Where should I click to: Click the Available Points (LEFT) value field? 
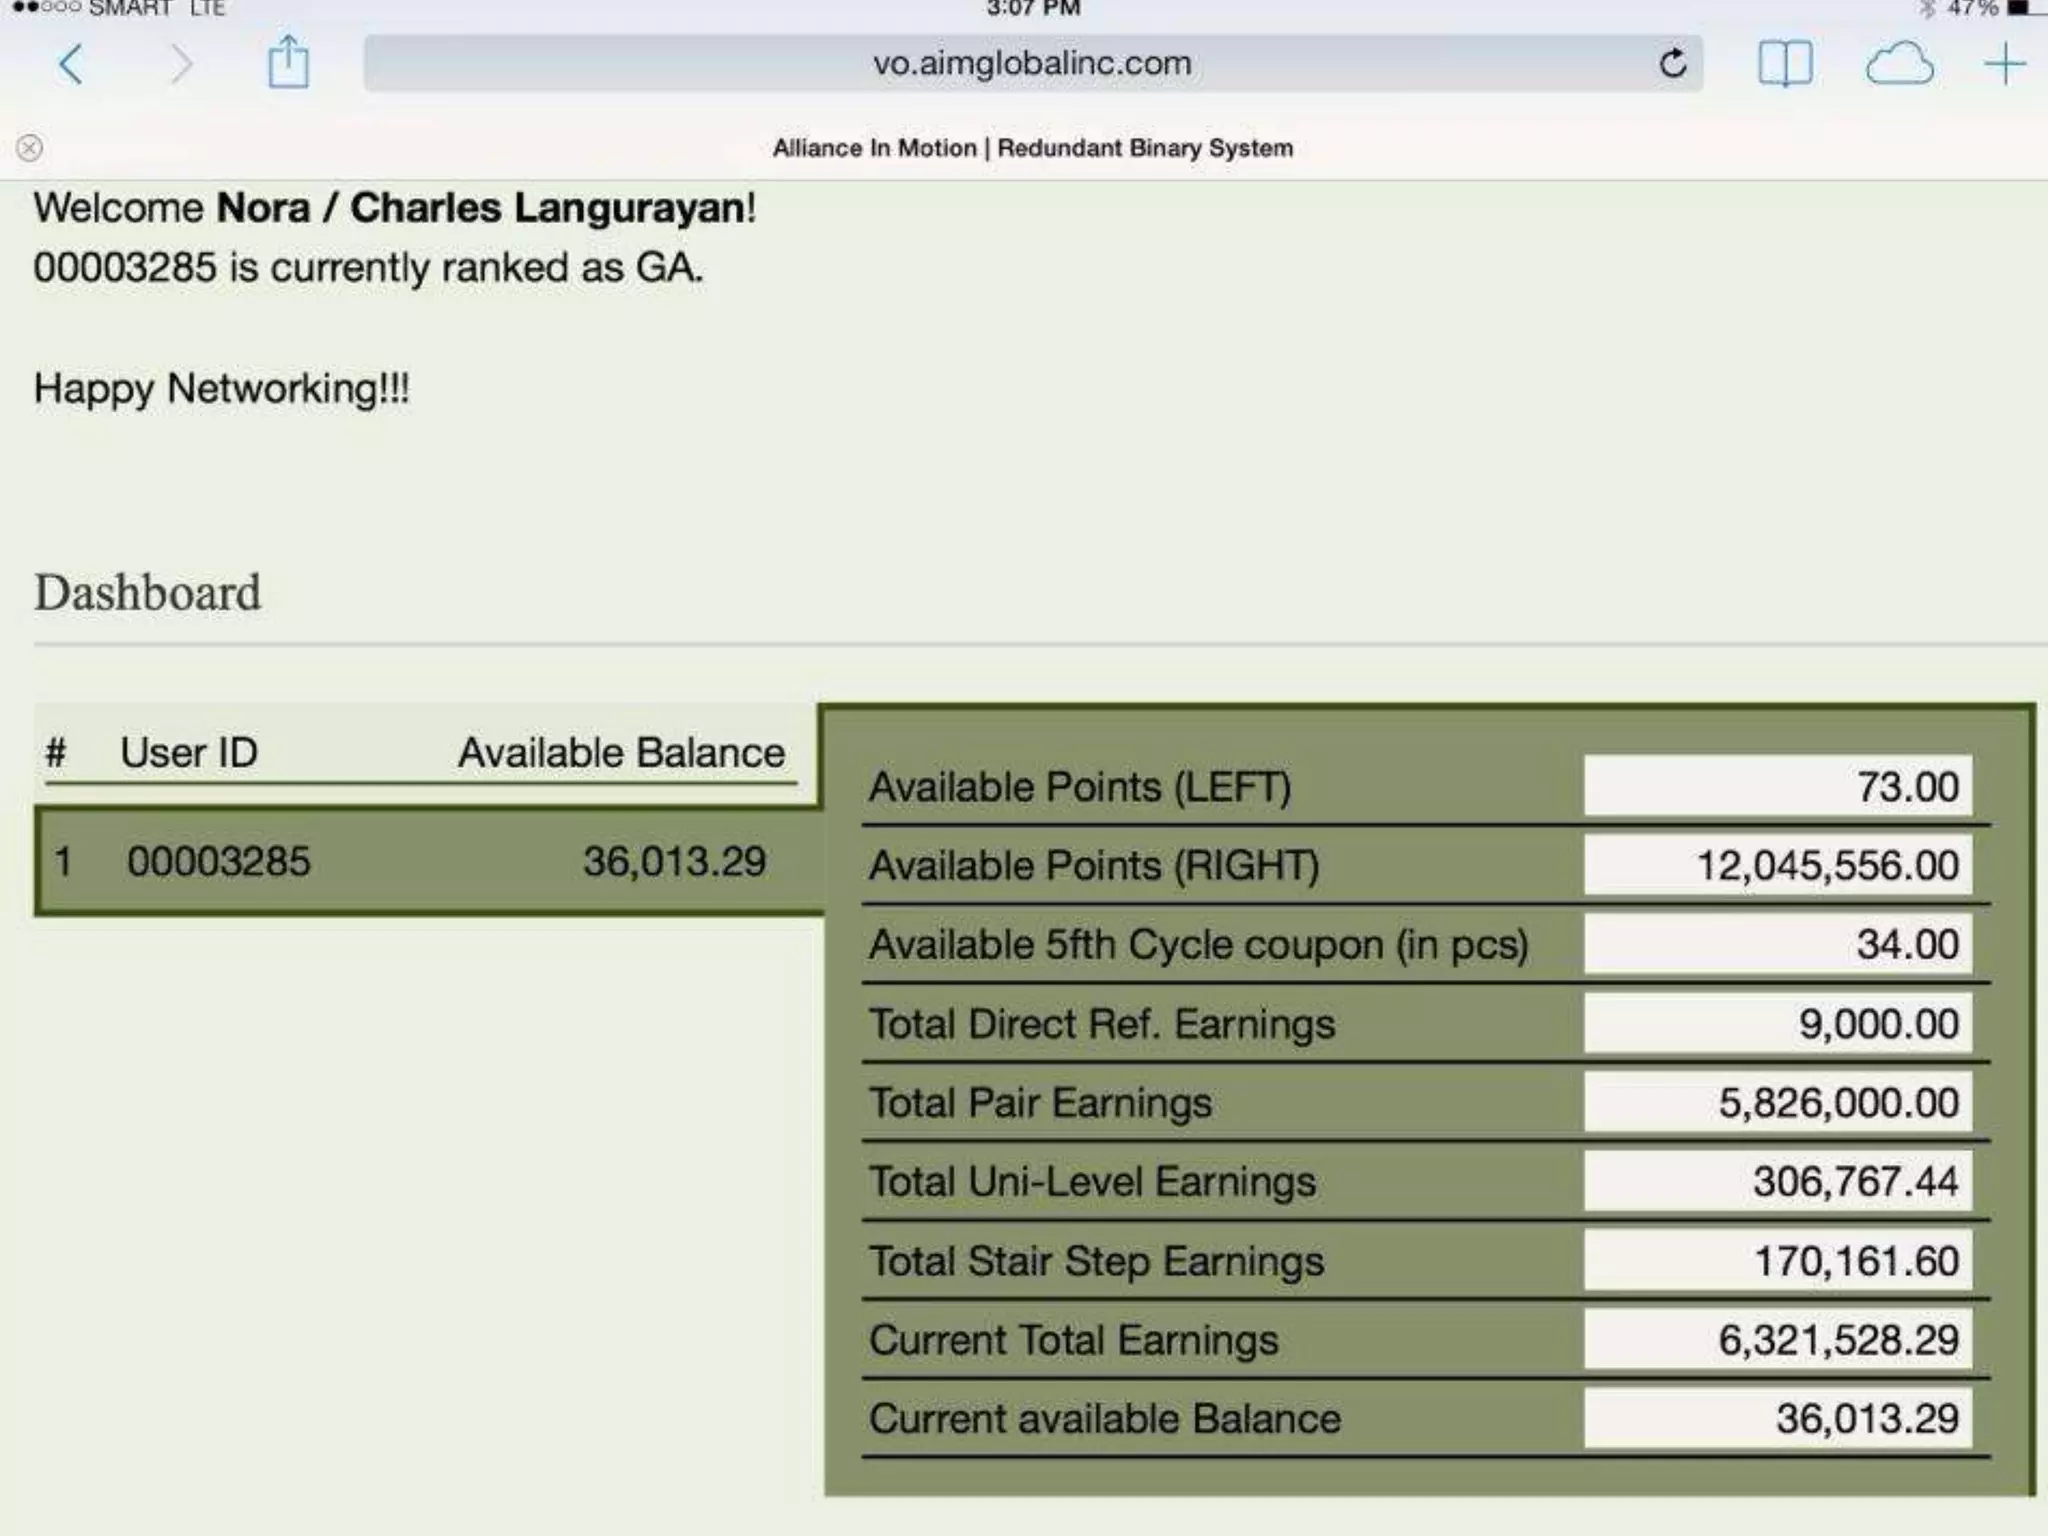click(1777, 786)
